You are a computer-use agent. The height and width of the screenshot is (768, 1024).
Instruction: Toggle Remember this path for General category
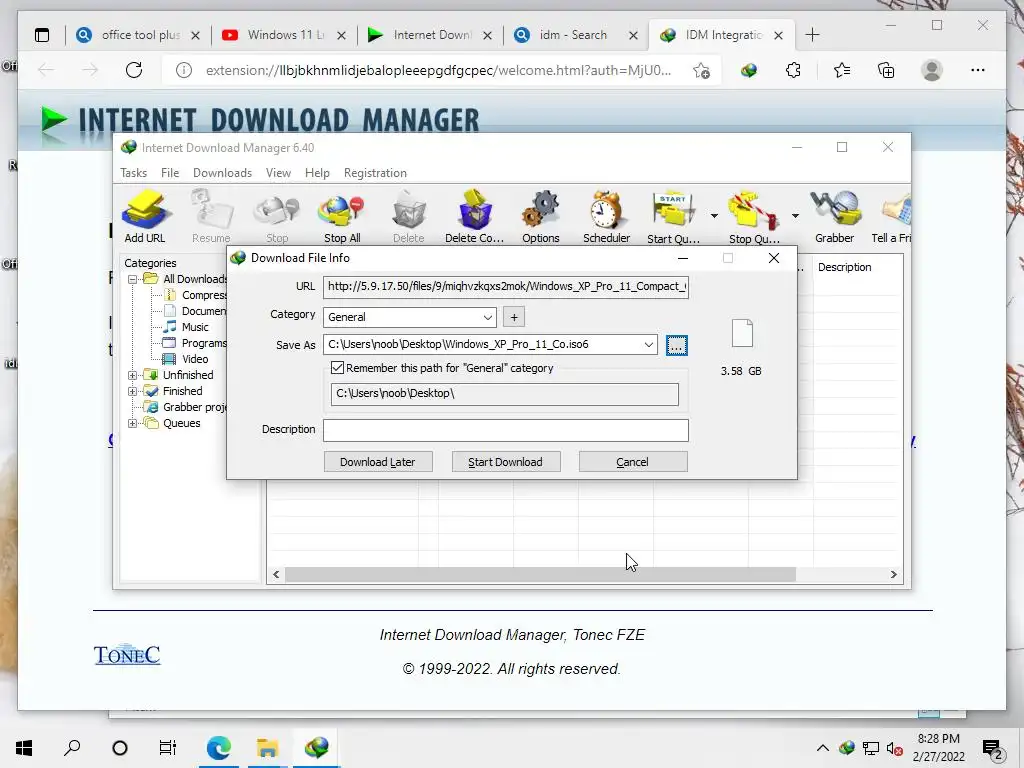(x=338, y=368)
